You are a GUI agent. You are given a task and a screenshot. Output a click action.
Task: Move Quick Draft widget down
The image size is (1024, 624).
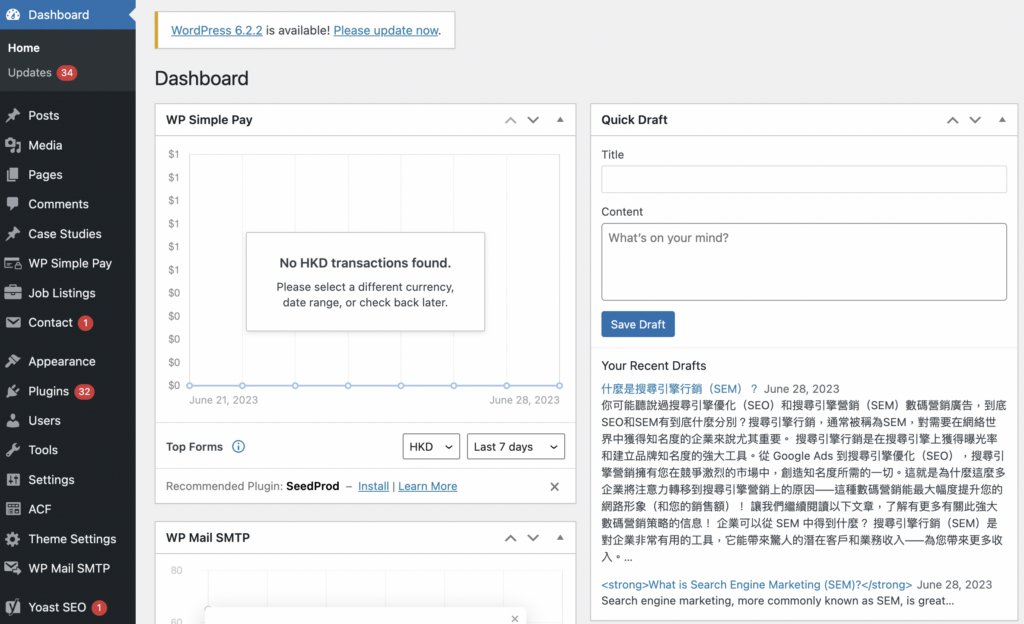tap(976, 120)
